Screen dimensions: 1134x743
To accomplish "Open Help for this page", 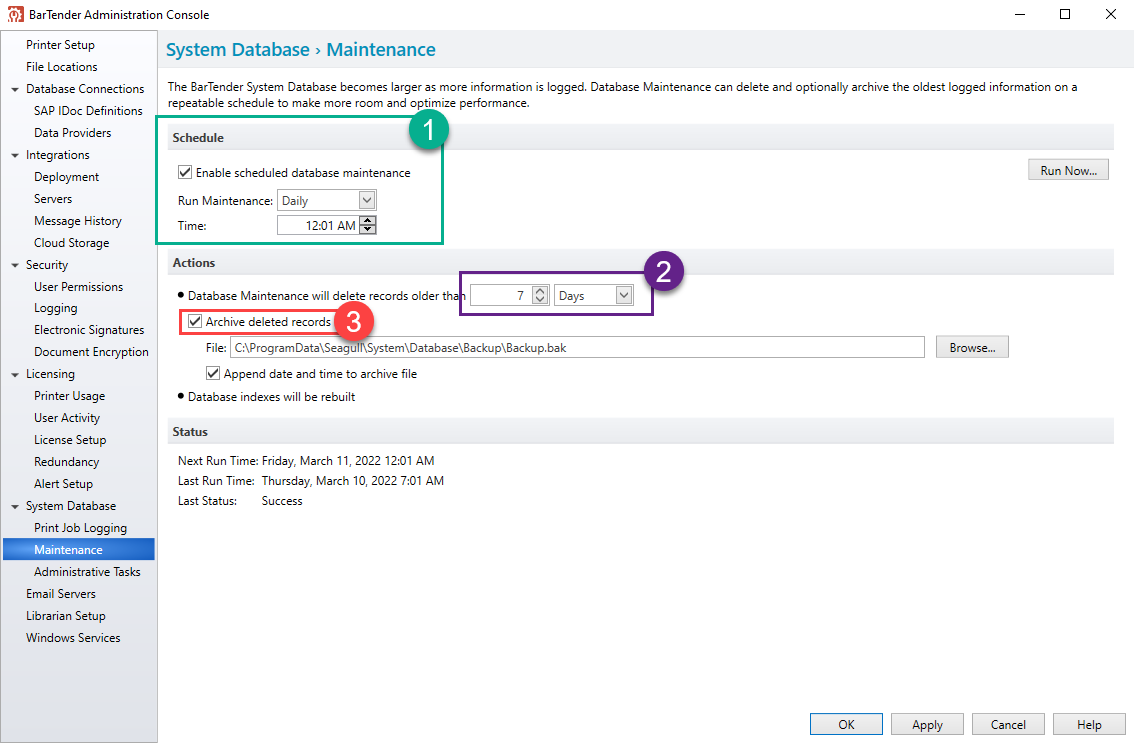I will tap(1089, 724).
